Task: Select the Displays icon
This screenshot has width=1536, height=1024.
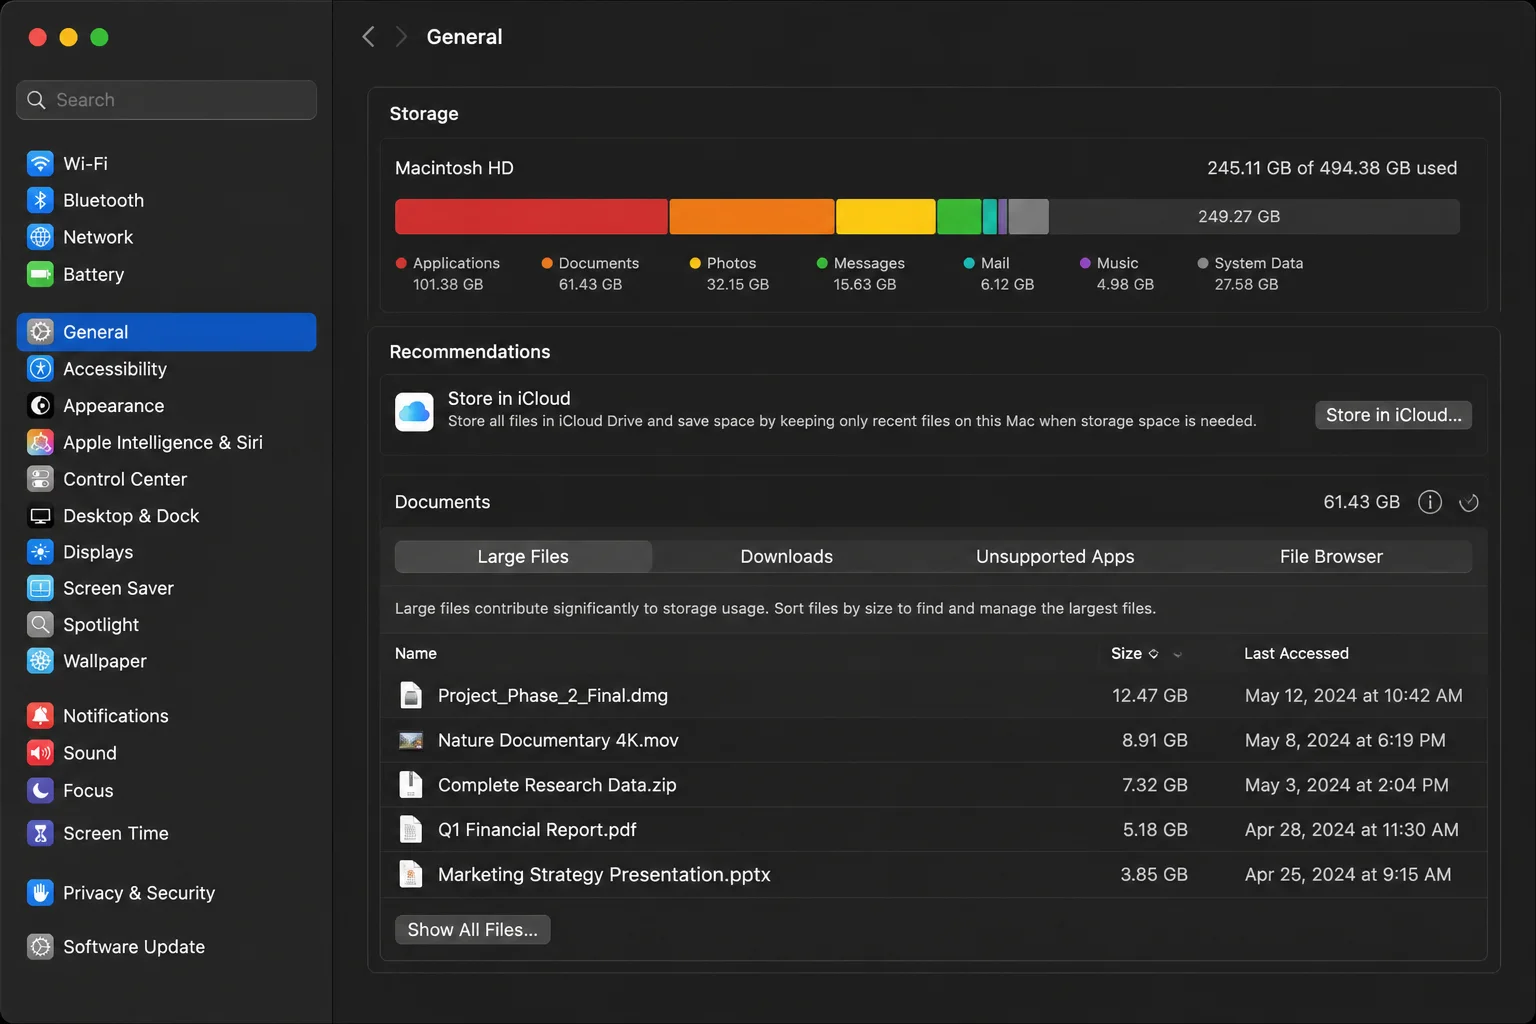Action: coord(40,552)
